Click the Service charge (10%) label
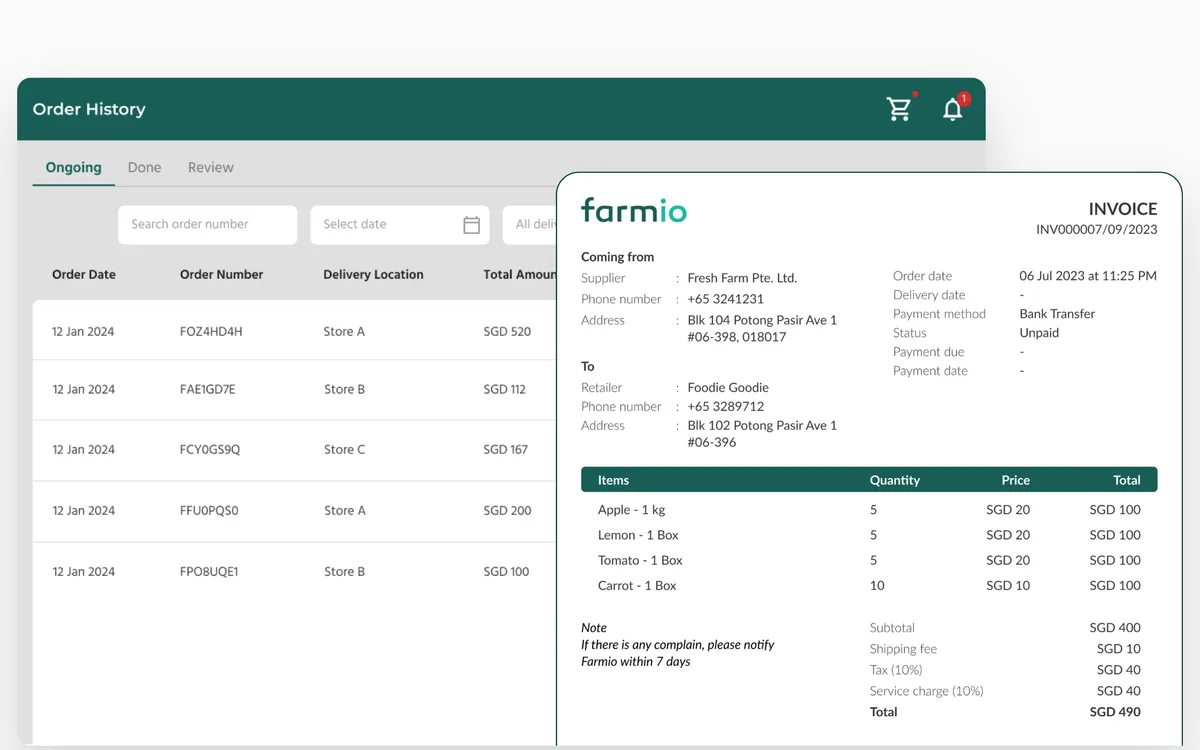Image resolution: width=1200 pixels, height=750 pixels. (x=927, y=691)
